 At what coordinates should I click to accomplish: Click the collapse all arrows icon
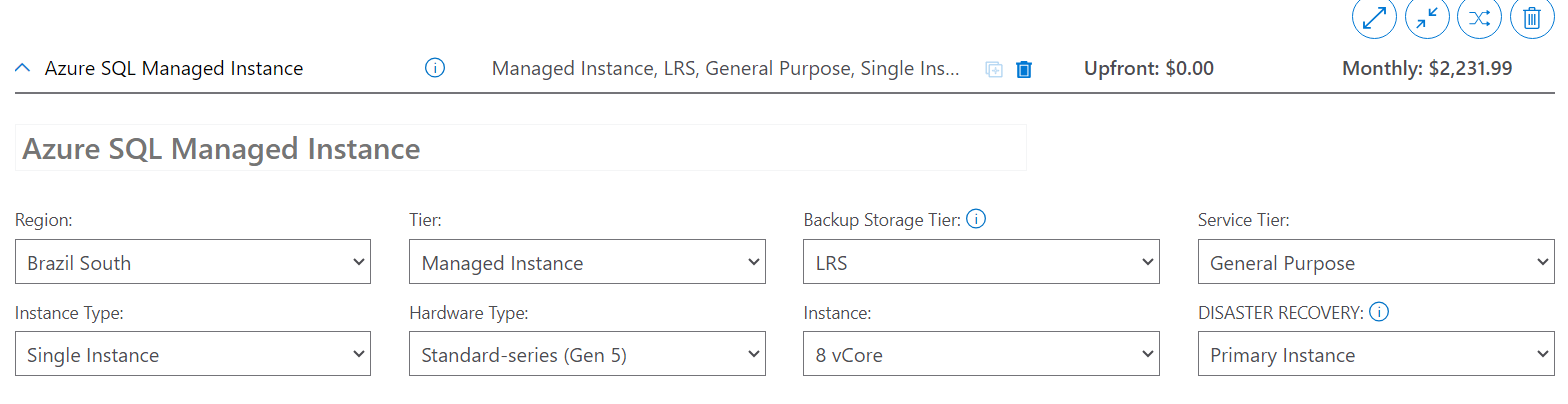(1426, 17)
